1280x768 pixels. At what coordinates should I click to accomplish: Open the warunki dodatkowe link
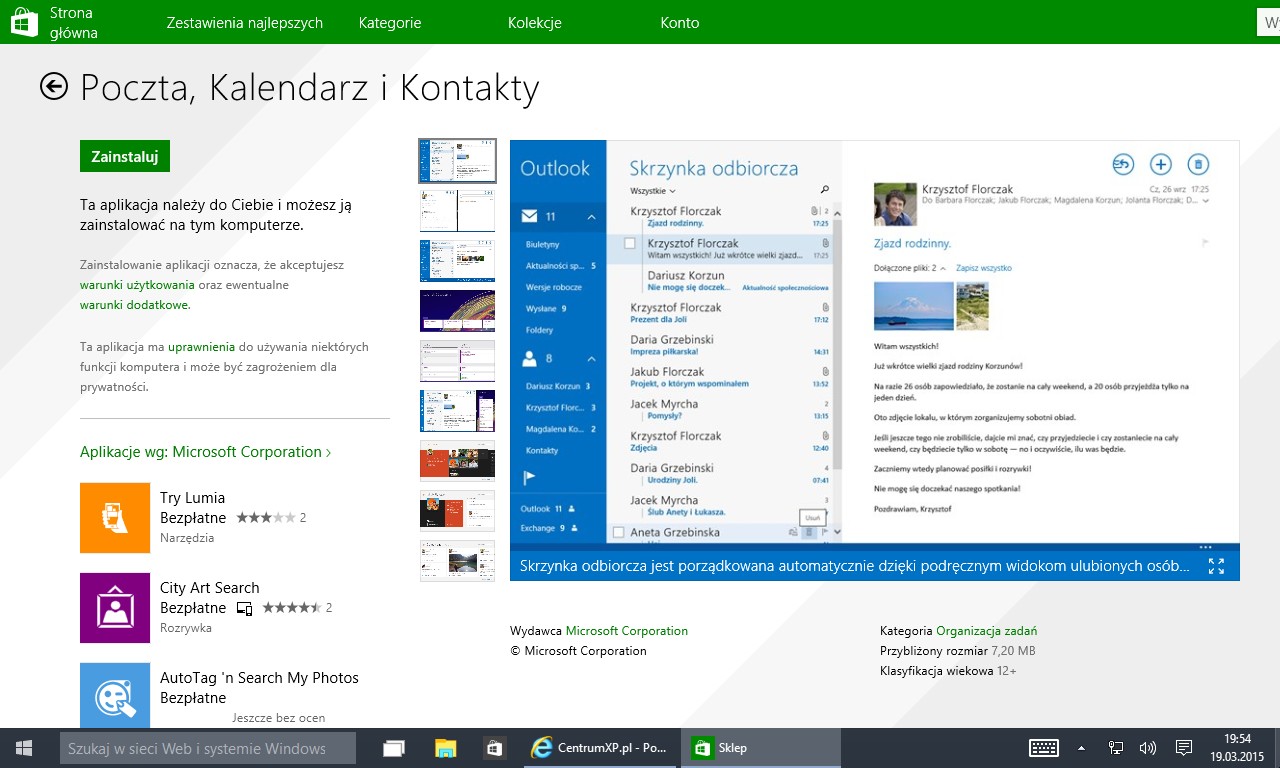coord(135,305)
